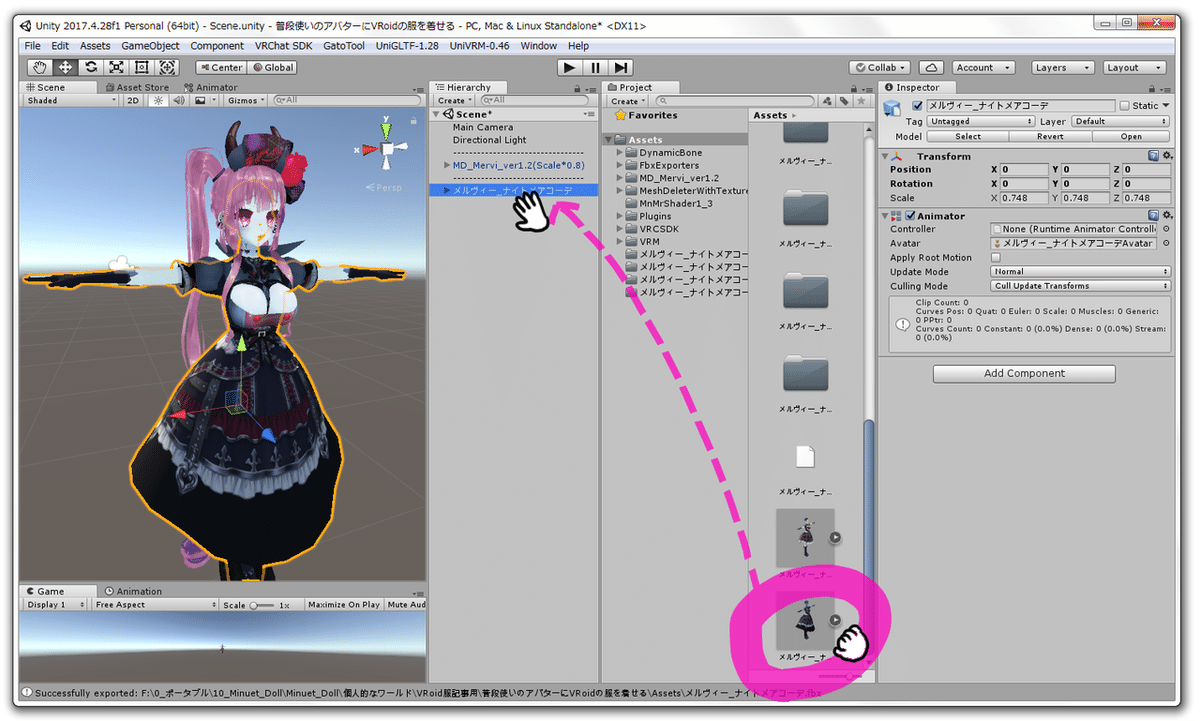Open the Culling Mode dropdown
The width and height of the screenshot is (1200, 721).
click(x=1081, y=286)
